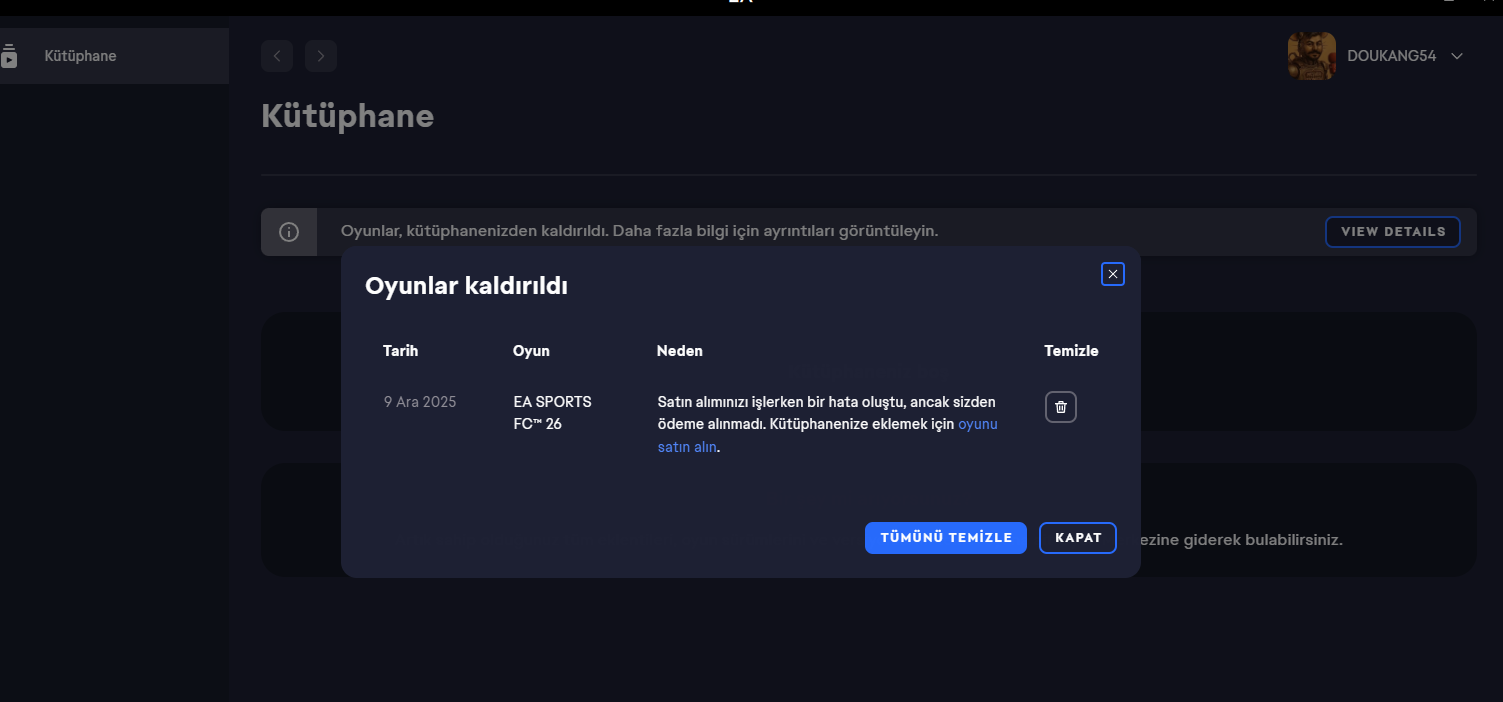Click the Neden column header
Screen dimensions: 1503x702
pyautogui.click(x=680, y=351)
